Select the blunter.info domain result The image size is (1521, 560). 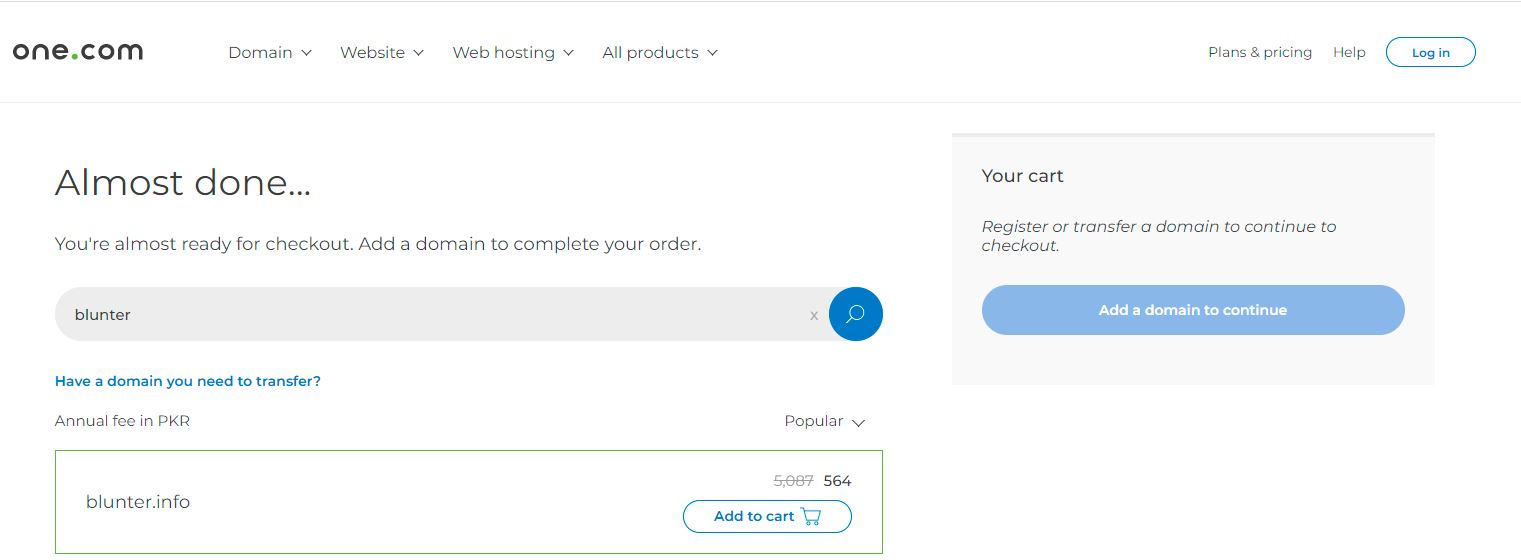(x=469, y=502)
